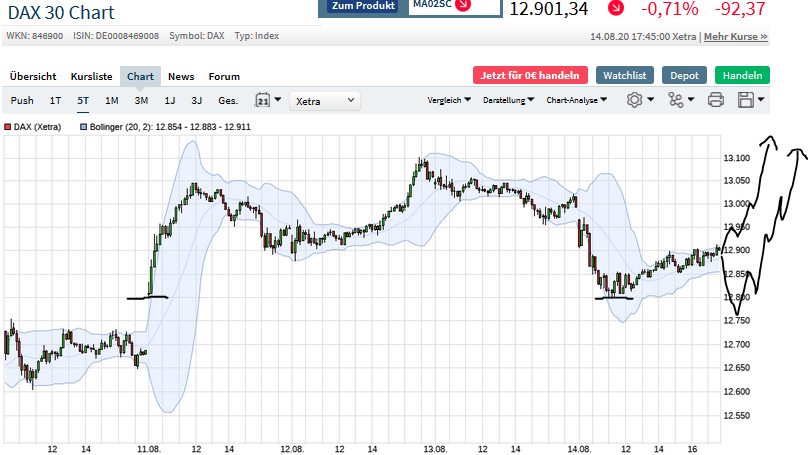Open the Xetra exchange dropdown
808x455 pixels.
(325, 101)
